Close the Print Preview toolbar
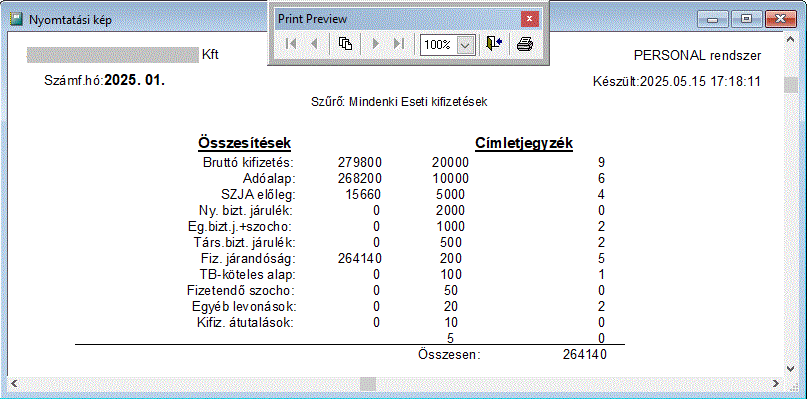 [x=530, y=20]
